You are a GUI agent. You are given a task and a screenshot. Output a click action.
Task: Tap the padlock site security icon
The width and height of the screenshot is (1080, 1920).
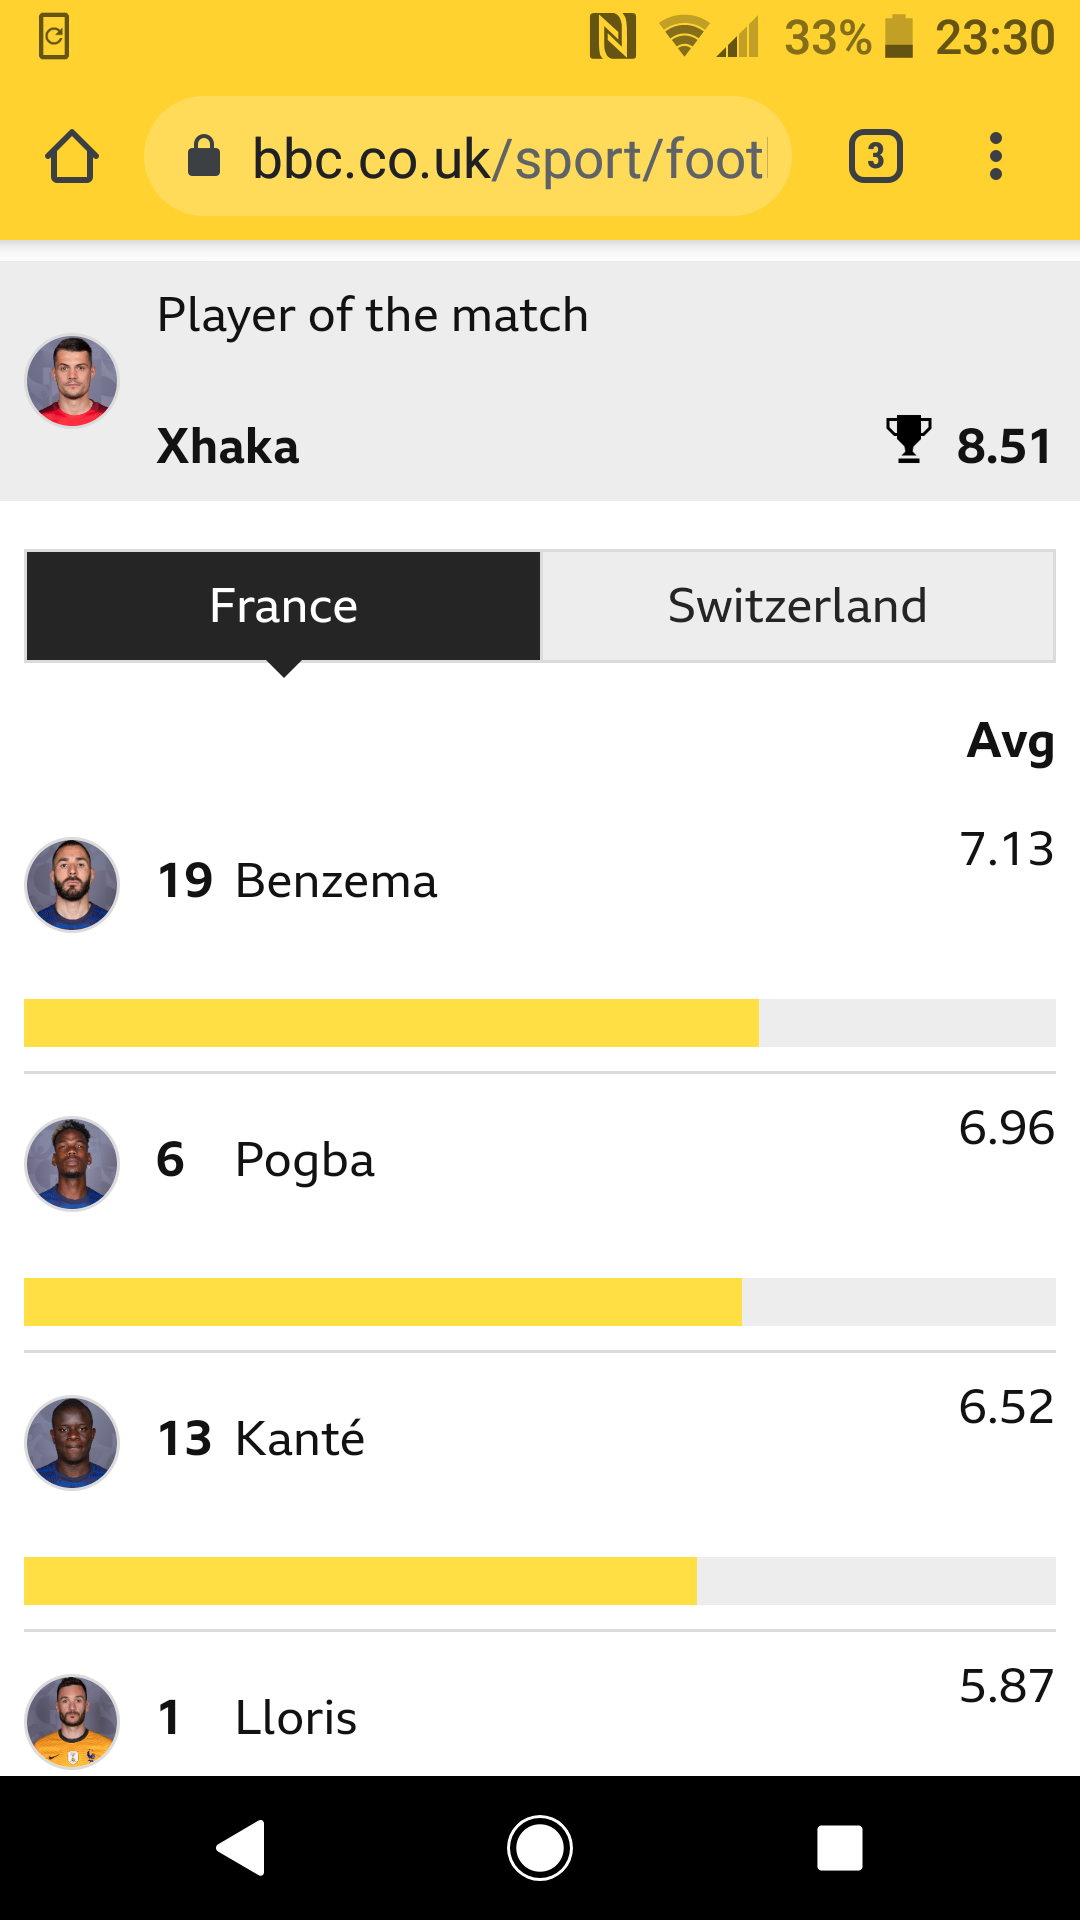pyautogui.click(x=204, y=157)
